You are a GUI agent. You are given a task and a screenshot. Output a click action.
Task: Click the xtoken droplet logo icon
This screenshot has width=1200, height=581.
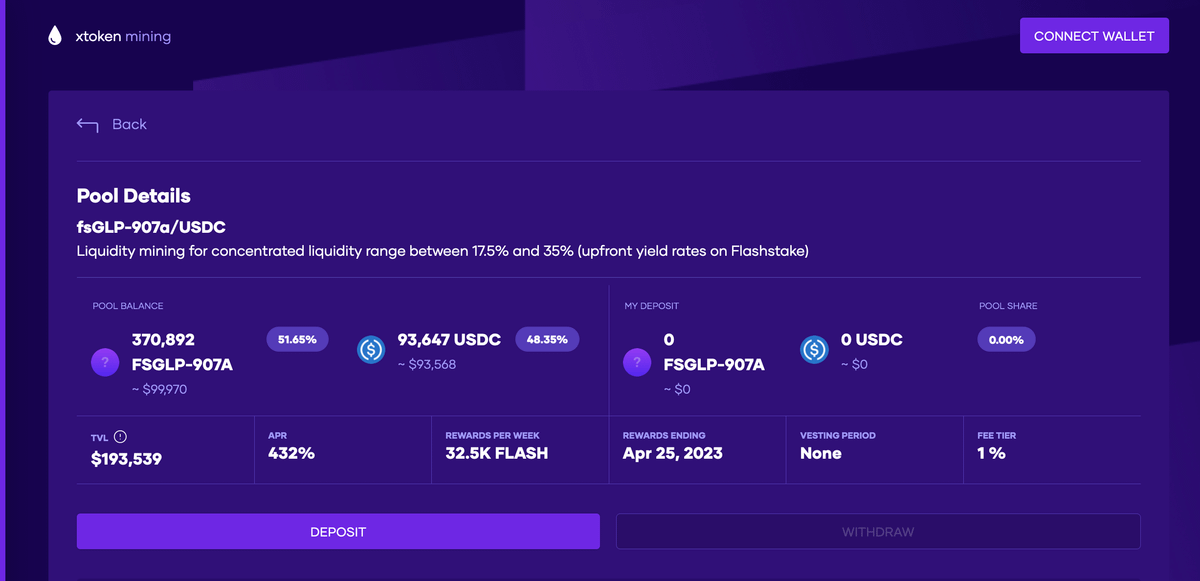pos(56,36)
